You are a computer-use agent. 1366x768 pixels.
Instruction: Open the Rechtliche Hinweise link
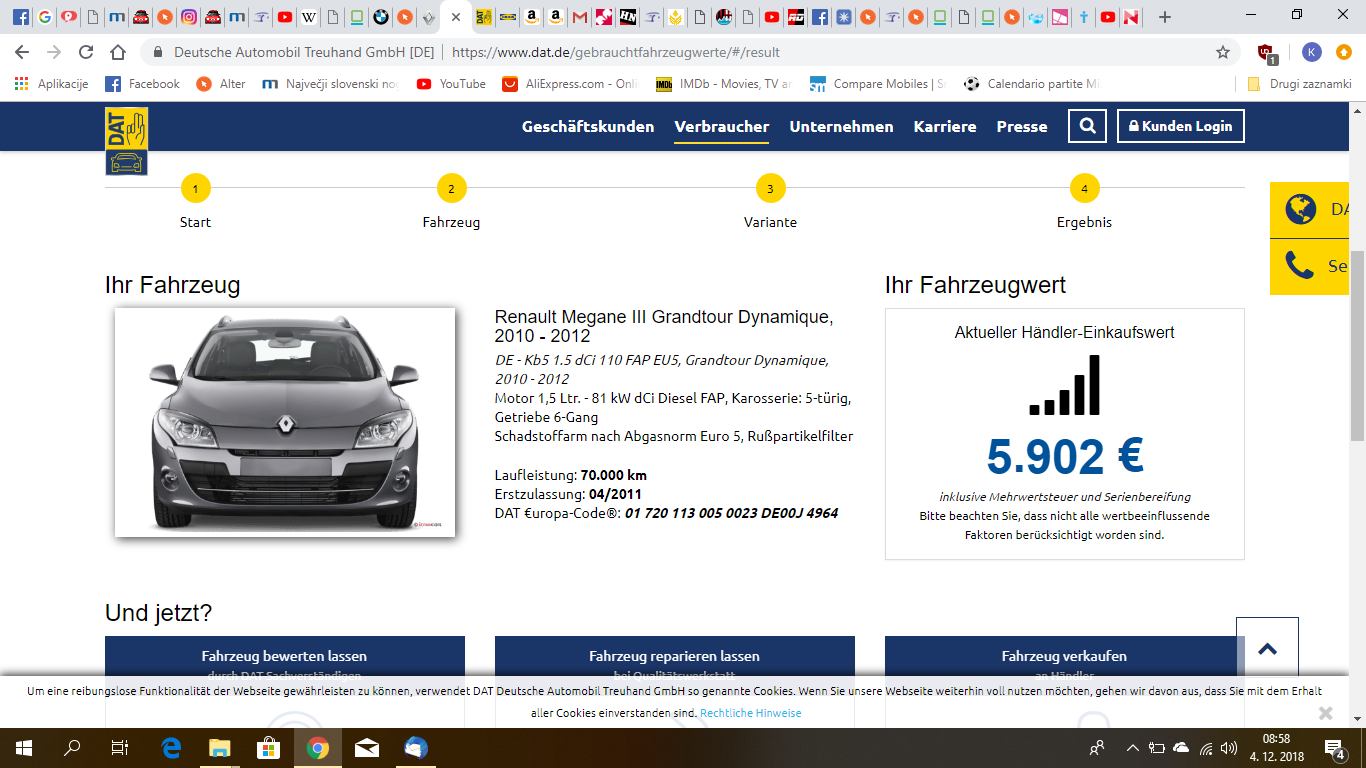pyautogui.click(x=751, y=713)
